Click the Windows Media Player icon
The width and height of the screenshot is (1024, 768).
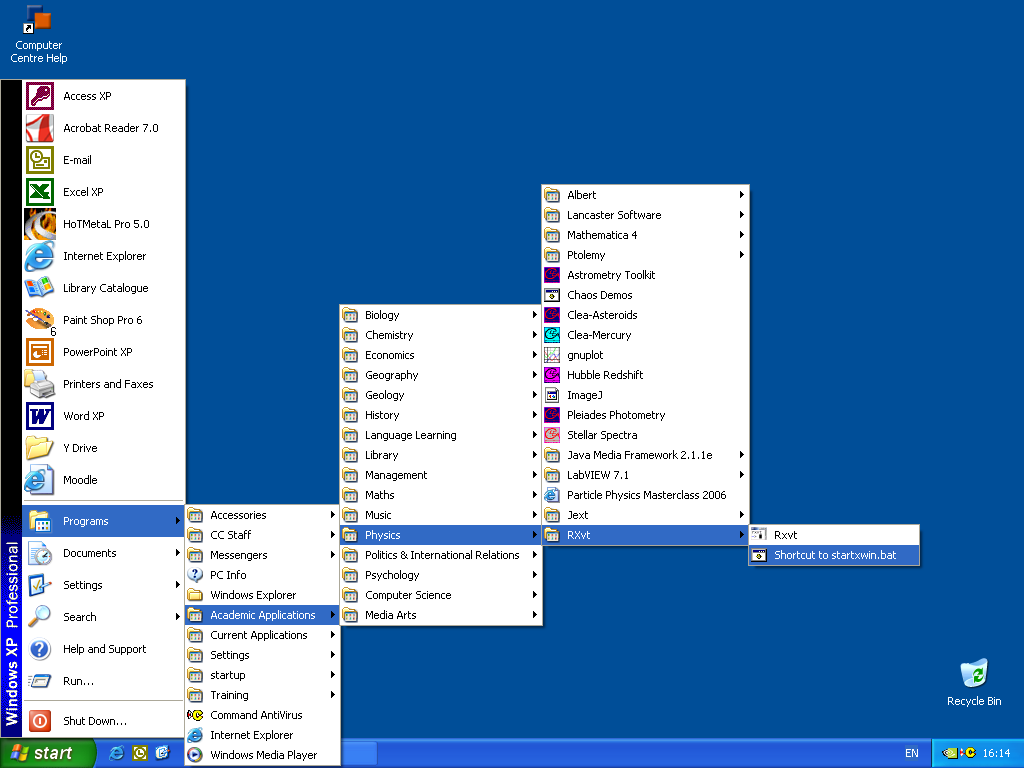pyautogui.click(x=195, y=755)
